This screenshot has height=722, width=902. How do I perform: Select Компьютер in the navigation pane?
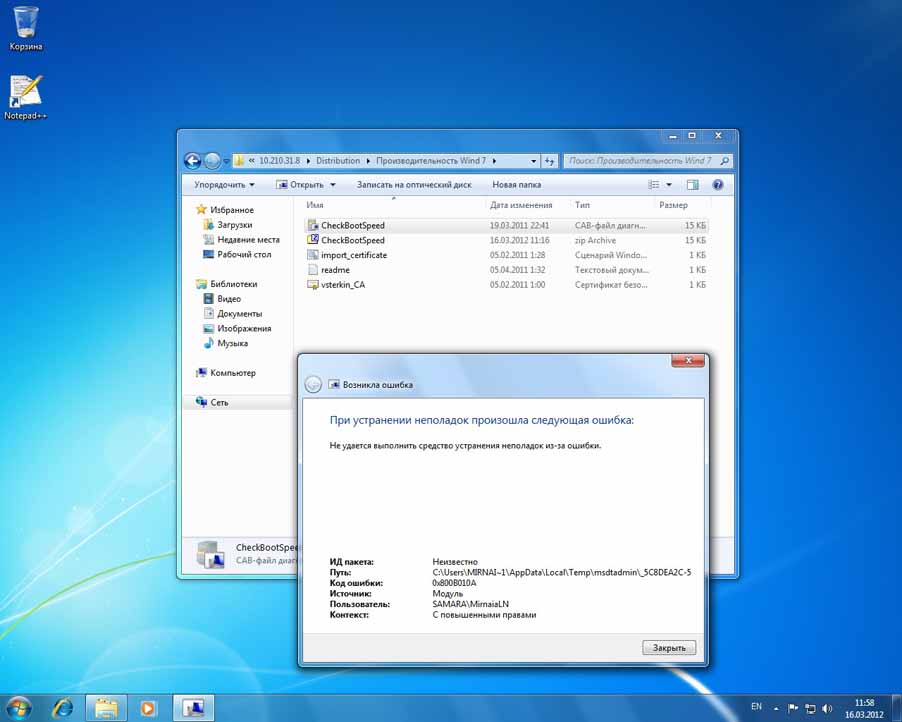(232, 373)
